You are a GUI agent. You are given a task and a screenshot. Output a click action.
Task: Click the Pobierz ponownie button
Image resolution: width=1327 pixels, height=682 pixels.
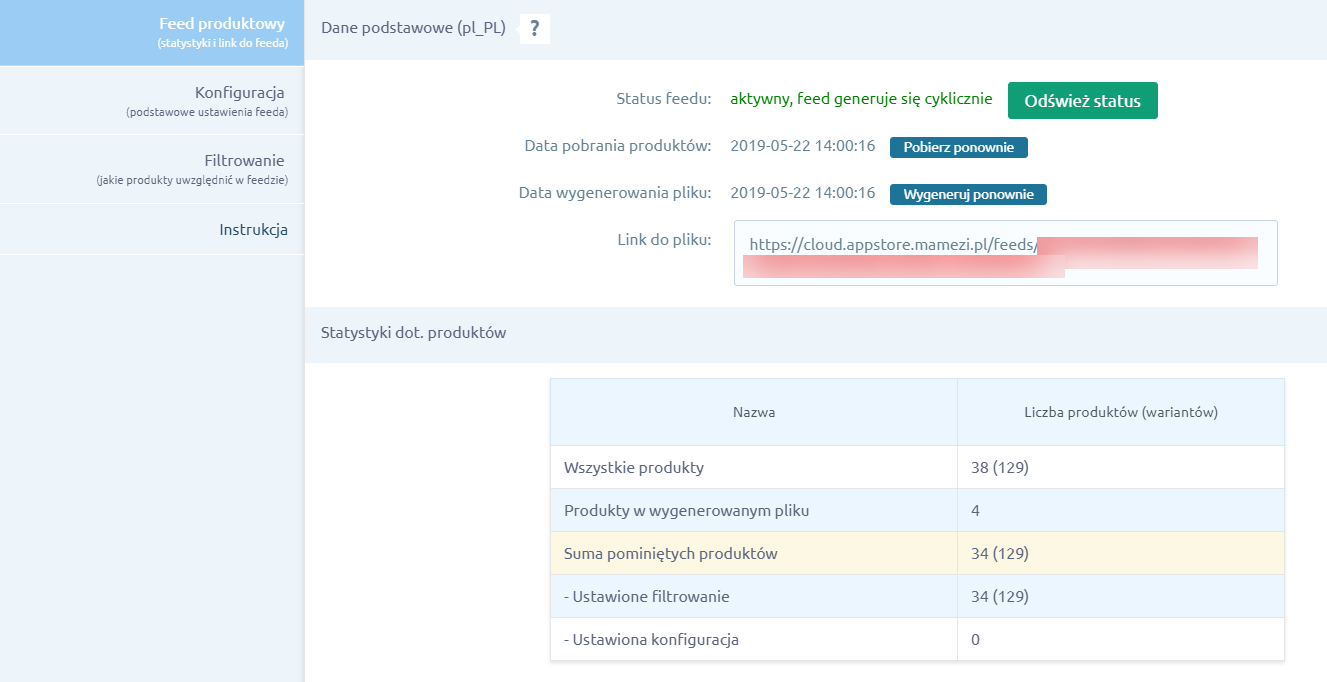click(x=958, y=147)
